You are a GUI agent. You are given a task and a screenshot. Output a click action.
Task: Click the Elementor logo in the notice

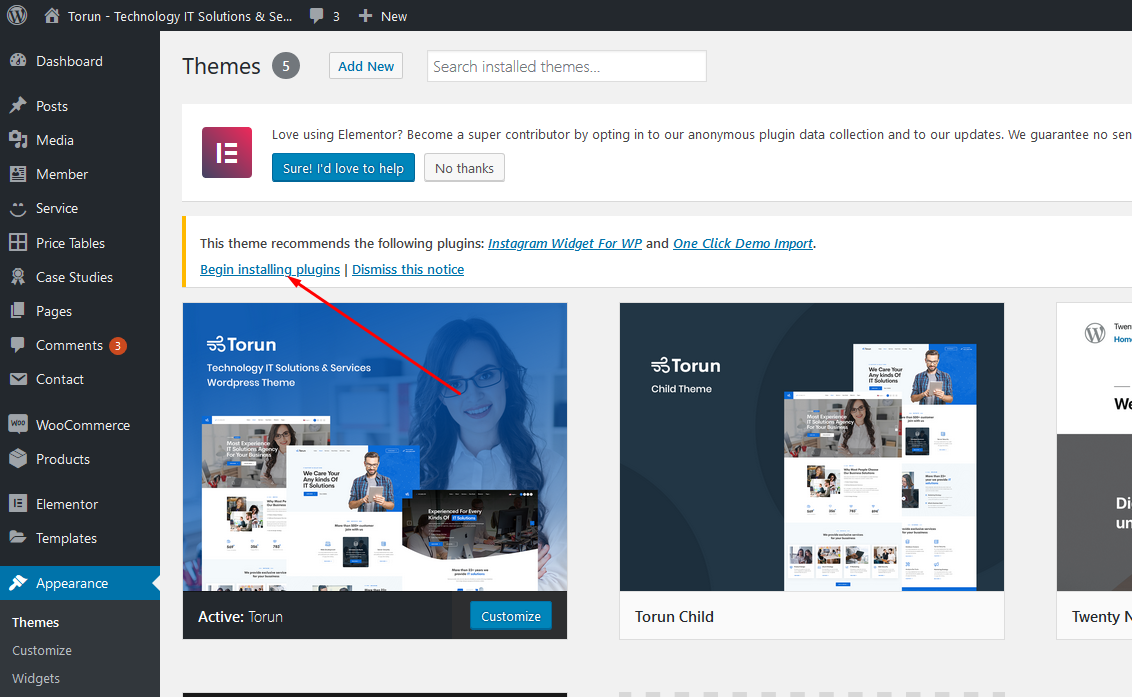click(227, 152)
